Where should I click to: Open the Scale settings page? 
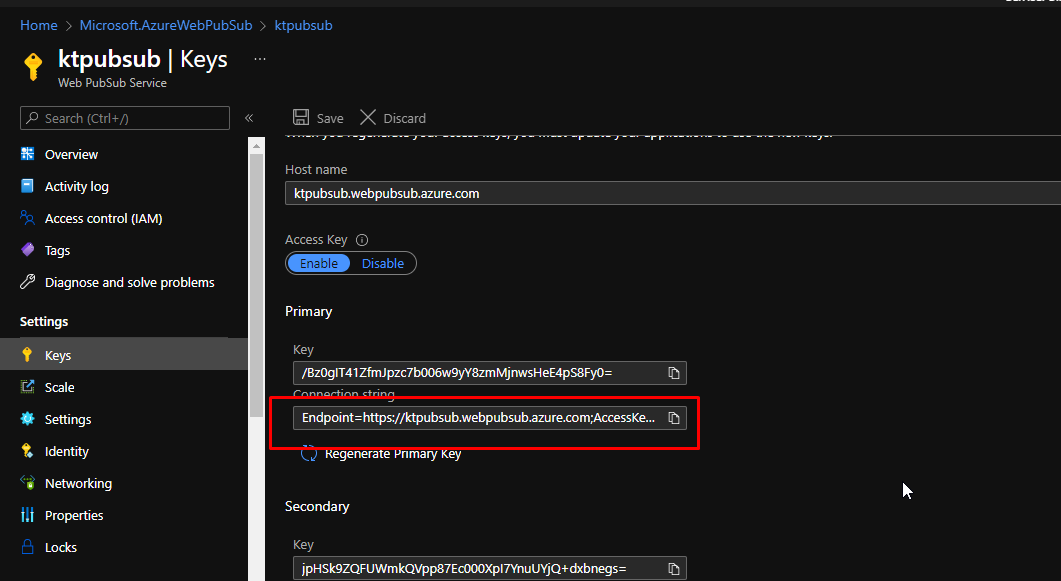pos(59,388)
